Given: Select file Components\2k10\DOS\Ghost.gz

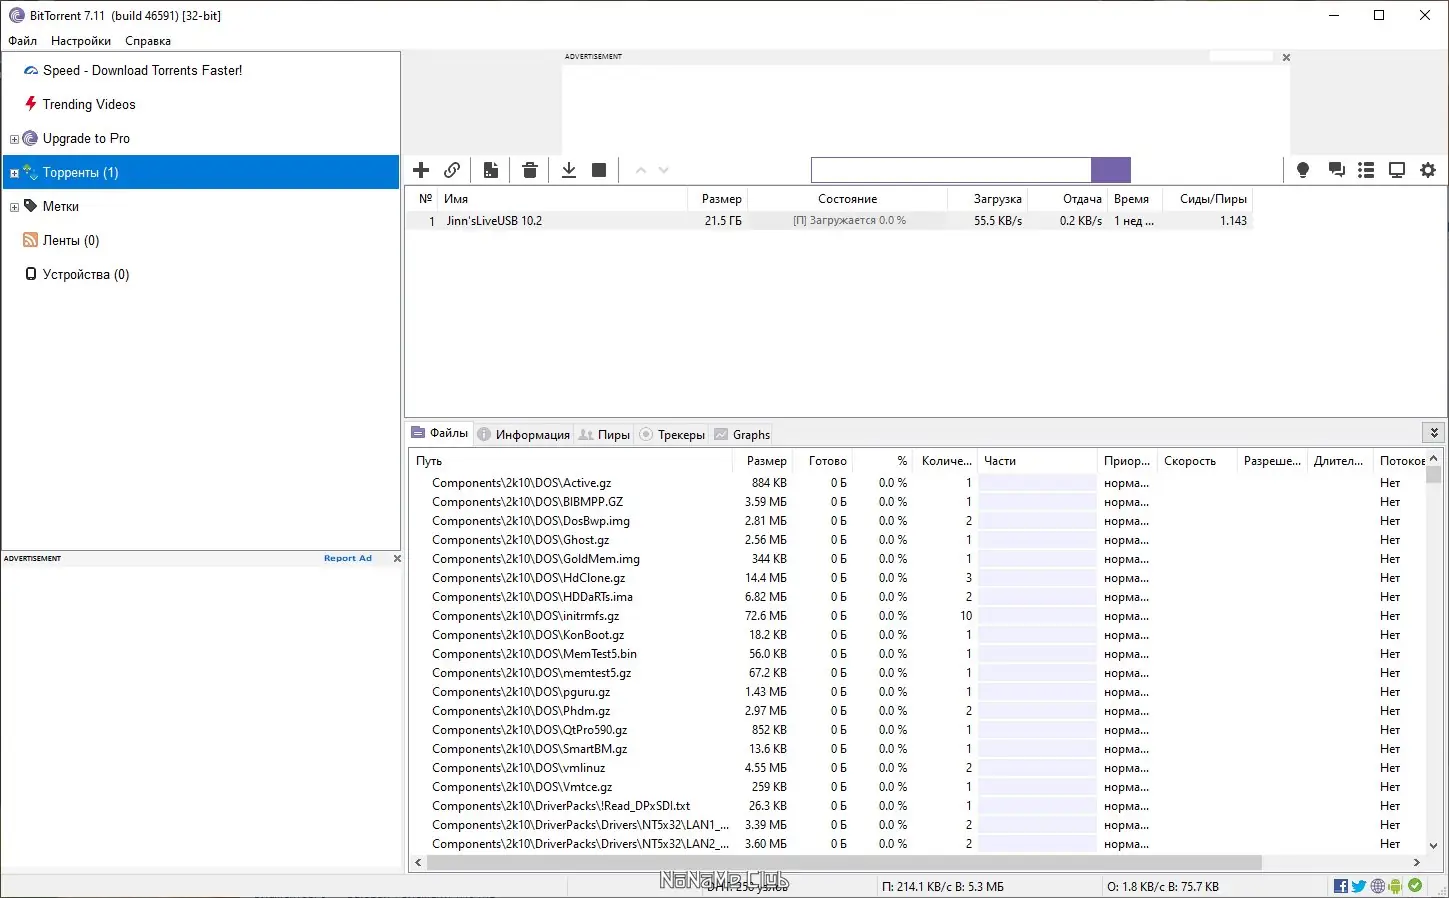Looking at the screenshot, I should (520, 540).
